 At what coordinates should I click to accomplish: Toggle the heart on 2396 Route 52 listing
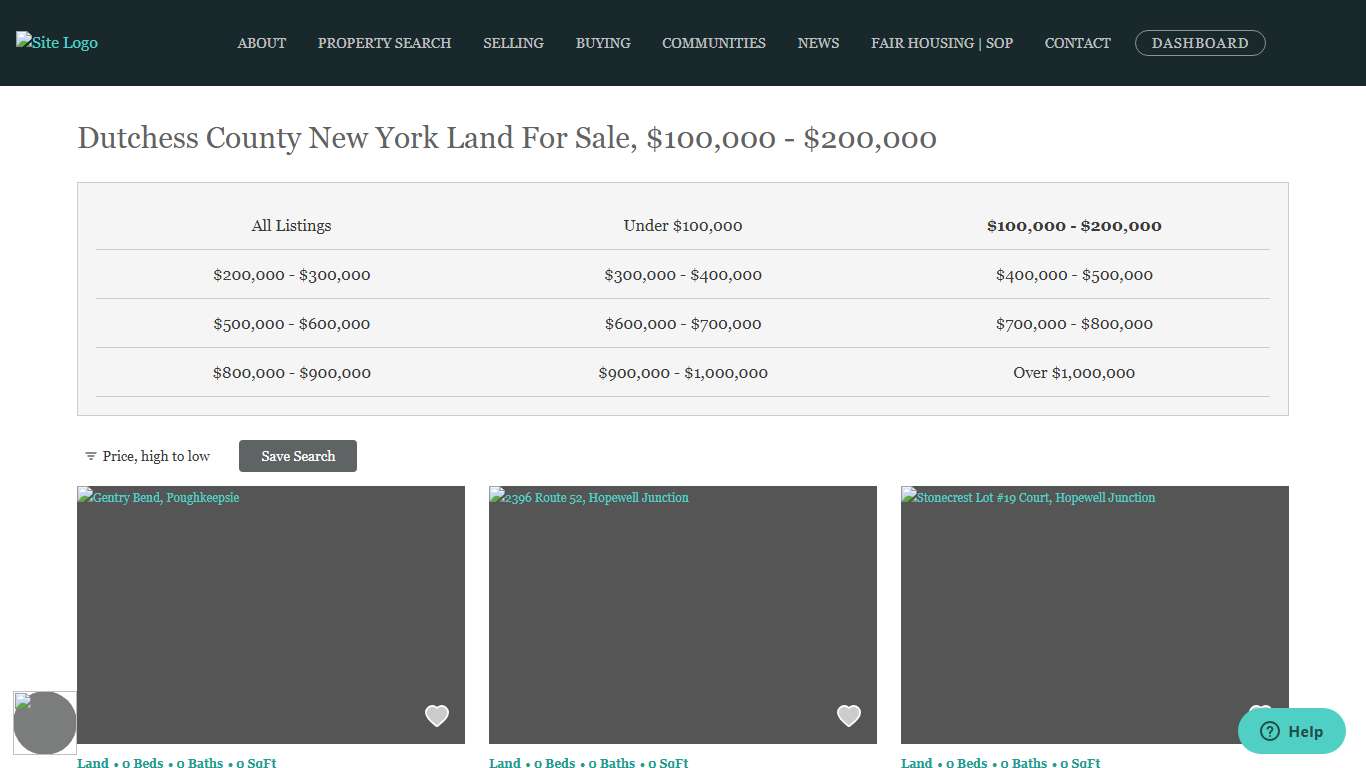849,716
